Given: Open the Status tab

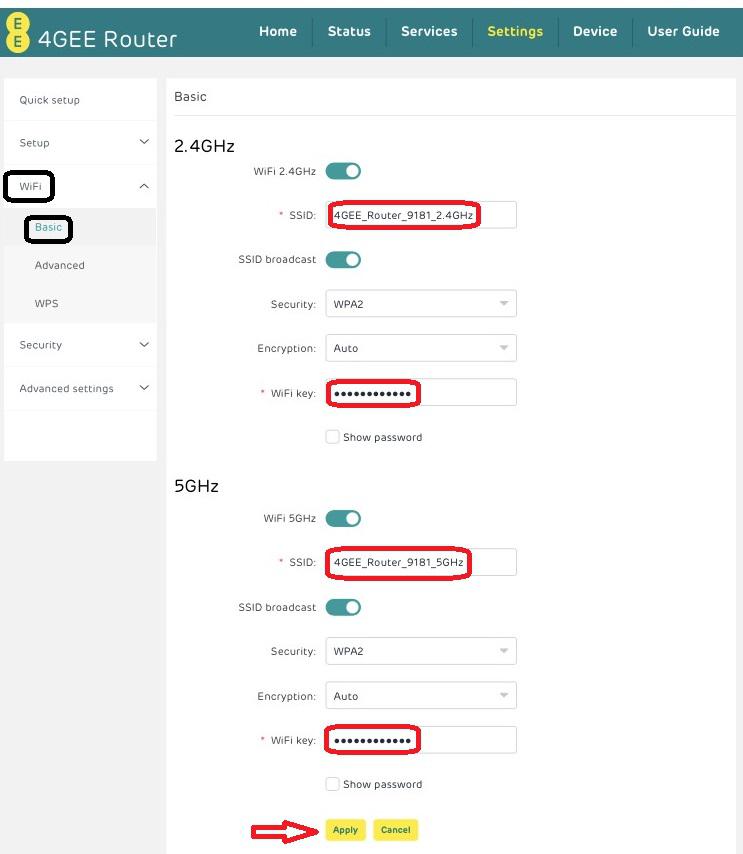Looking at the screenshot, I should (x=349, y=32).
